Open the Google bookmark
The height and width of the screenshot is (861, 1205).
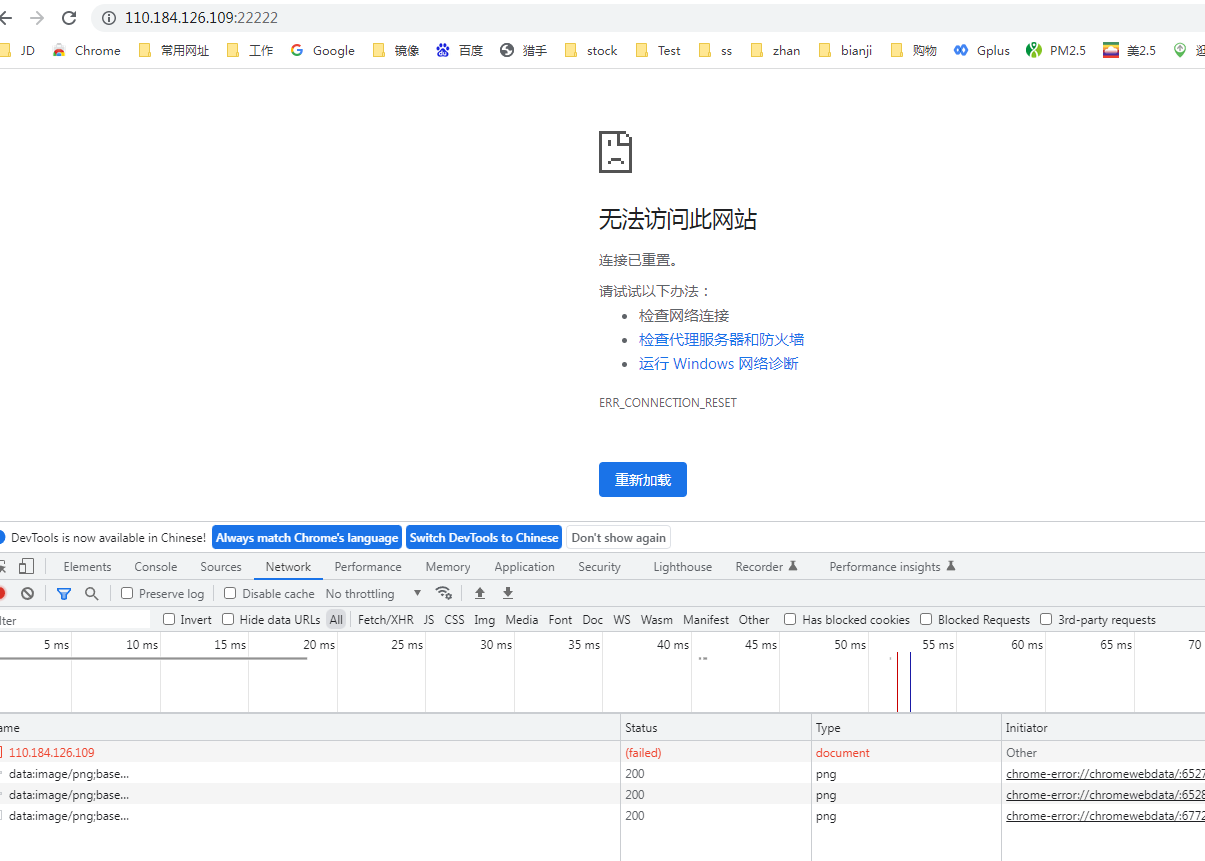pyautogui.click(x=323, y=50)
